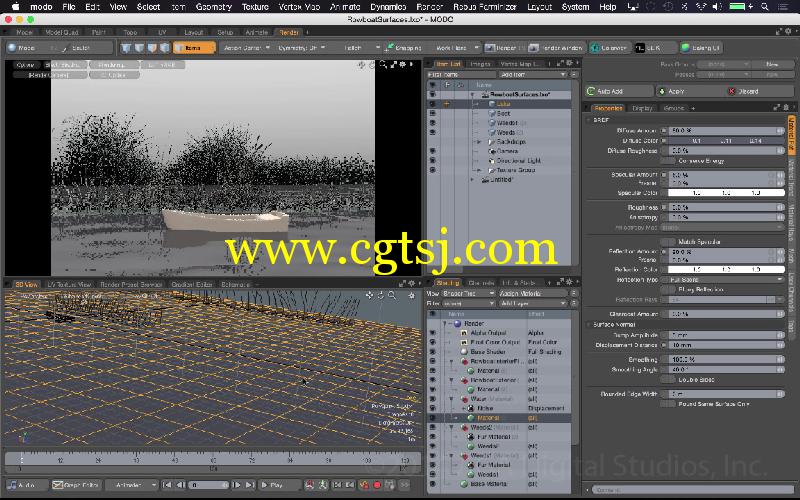Open Spotlight search in macOS menu bar

(765, 7)
